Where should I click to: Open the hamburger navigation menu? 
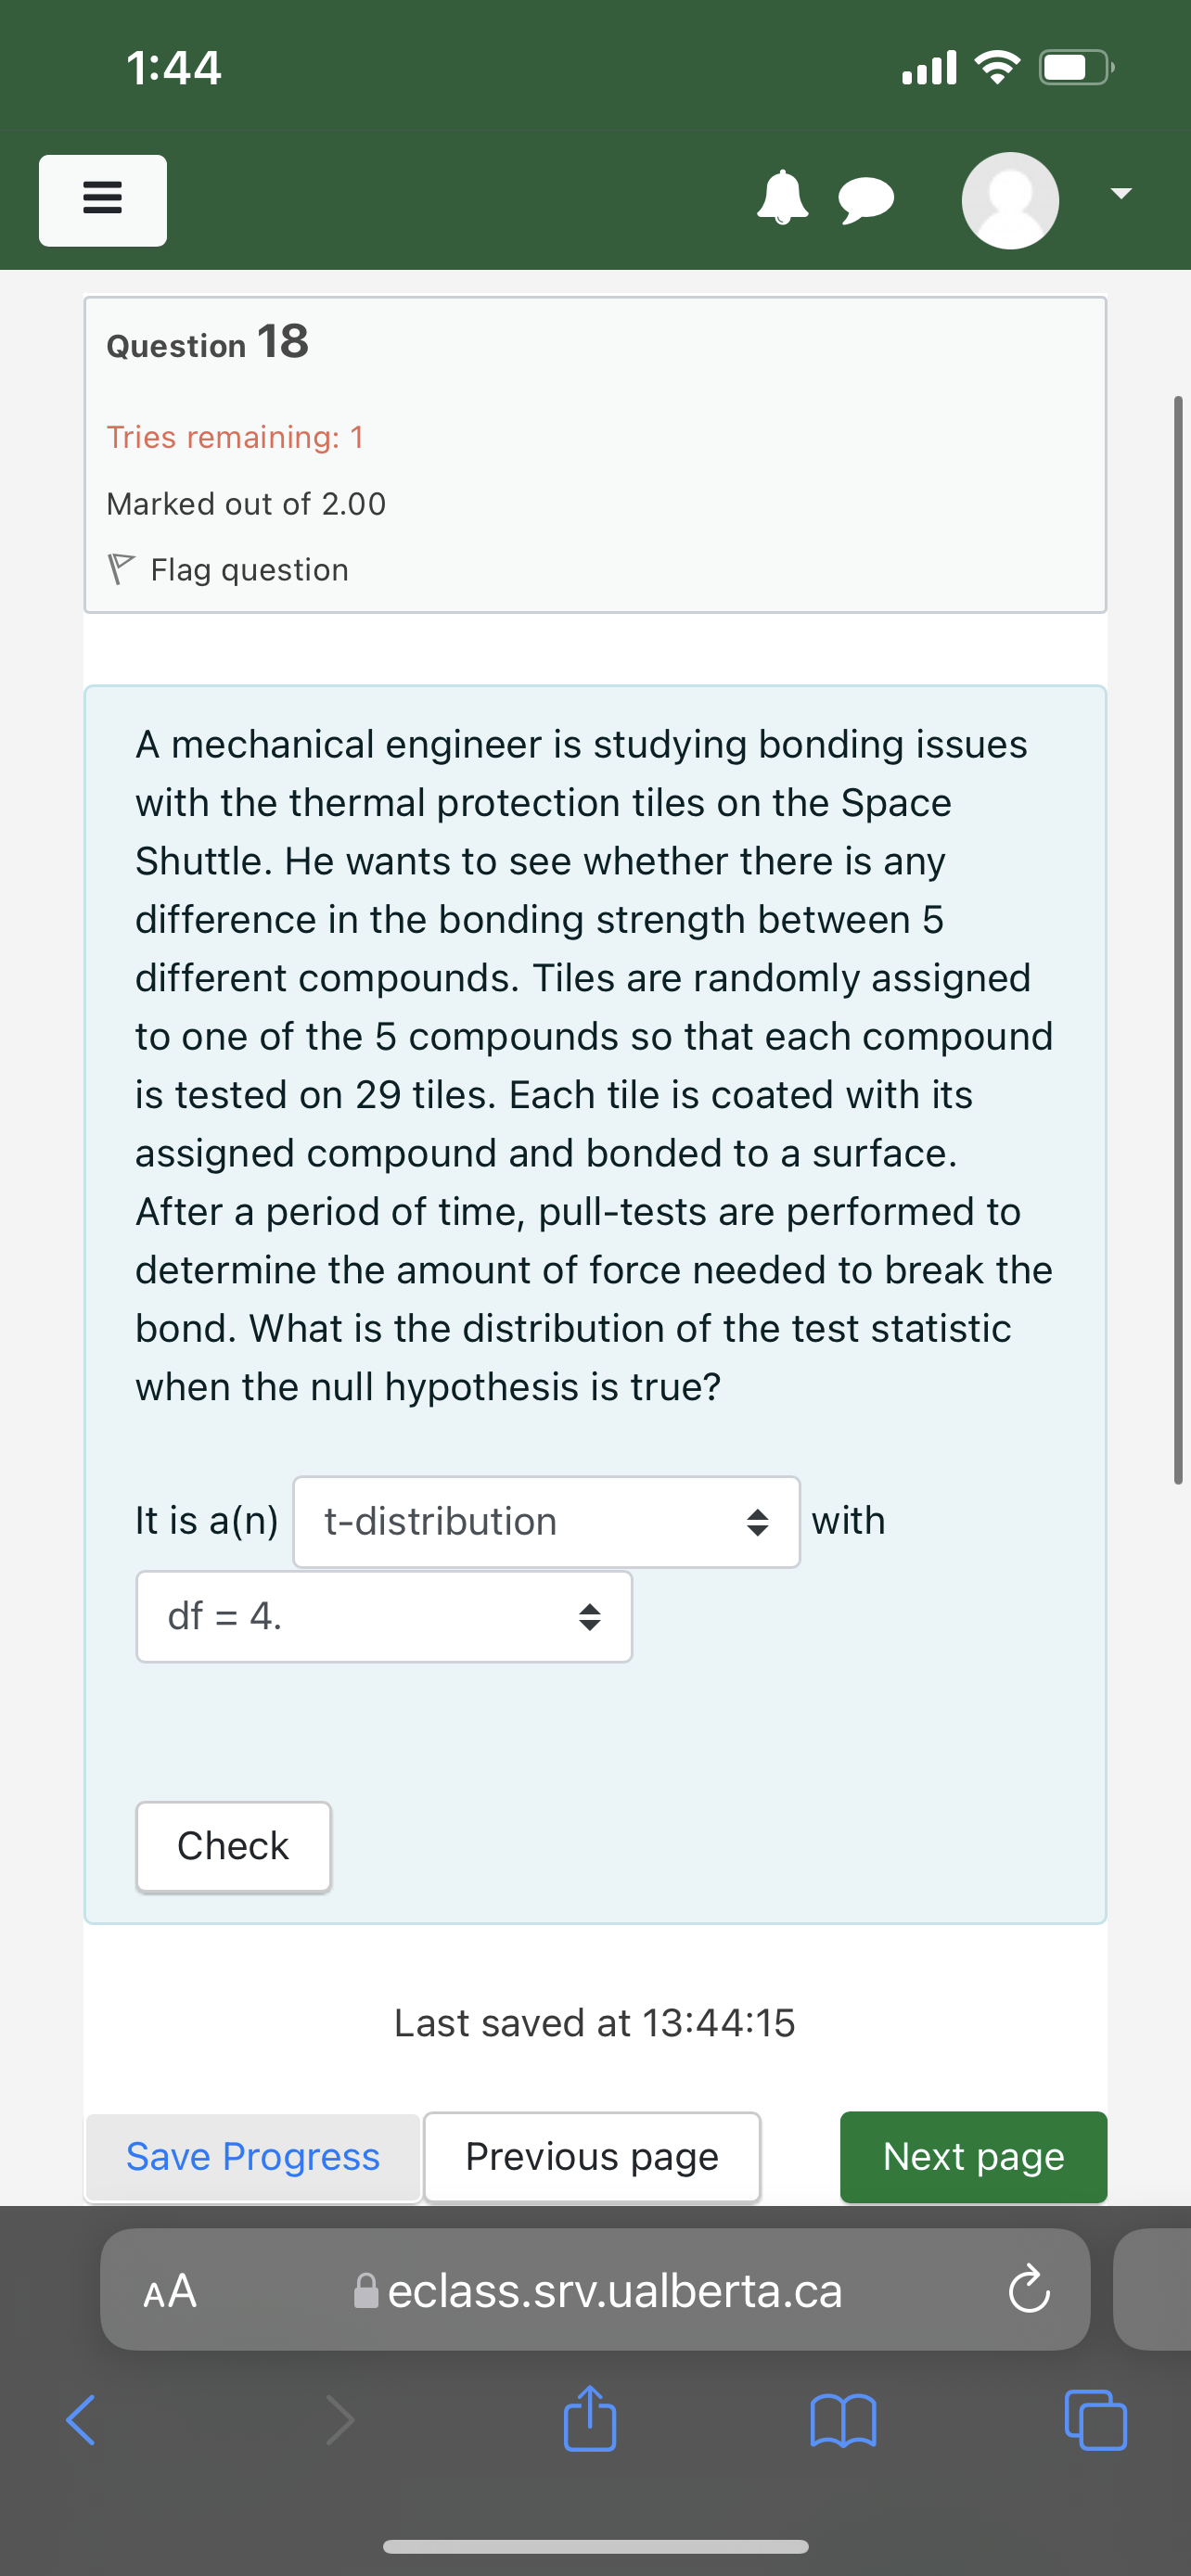pyautogui.click(x=102, y=200)
